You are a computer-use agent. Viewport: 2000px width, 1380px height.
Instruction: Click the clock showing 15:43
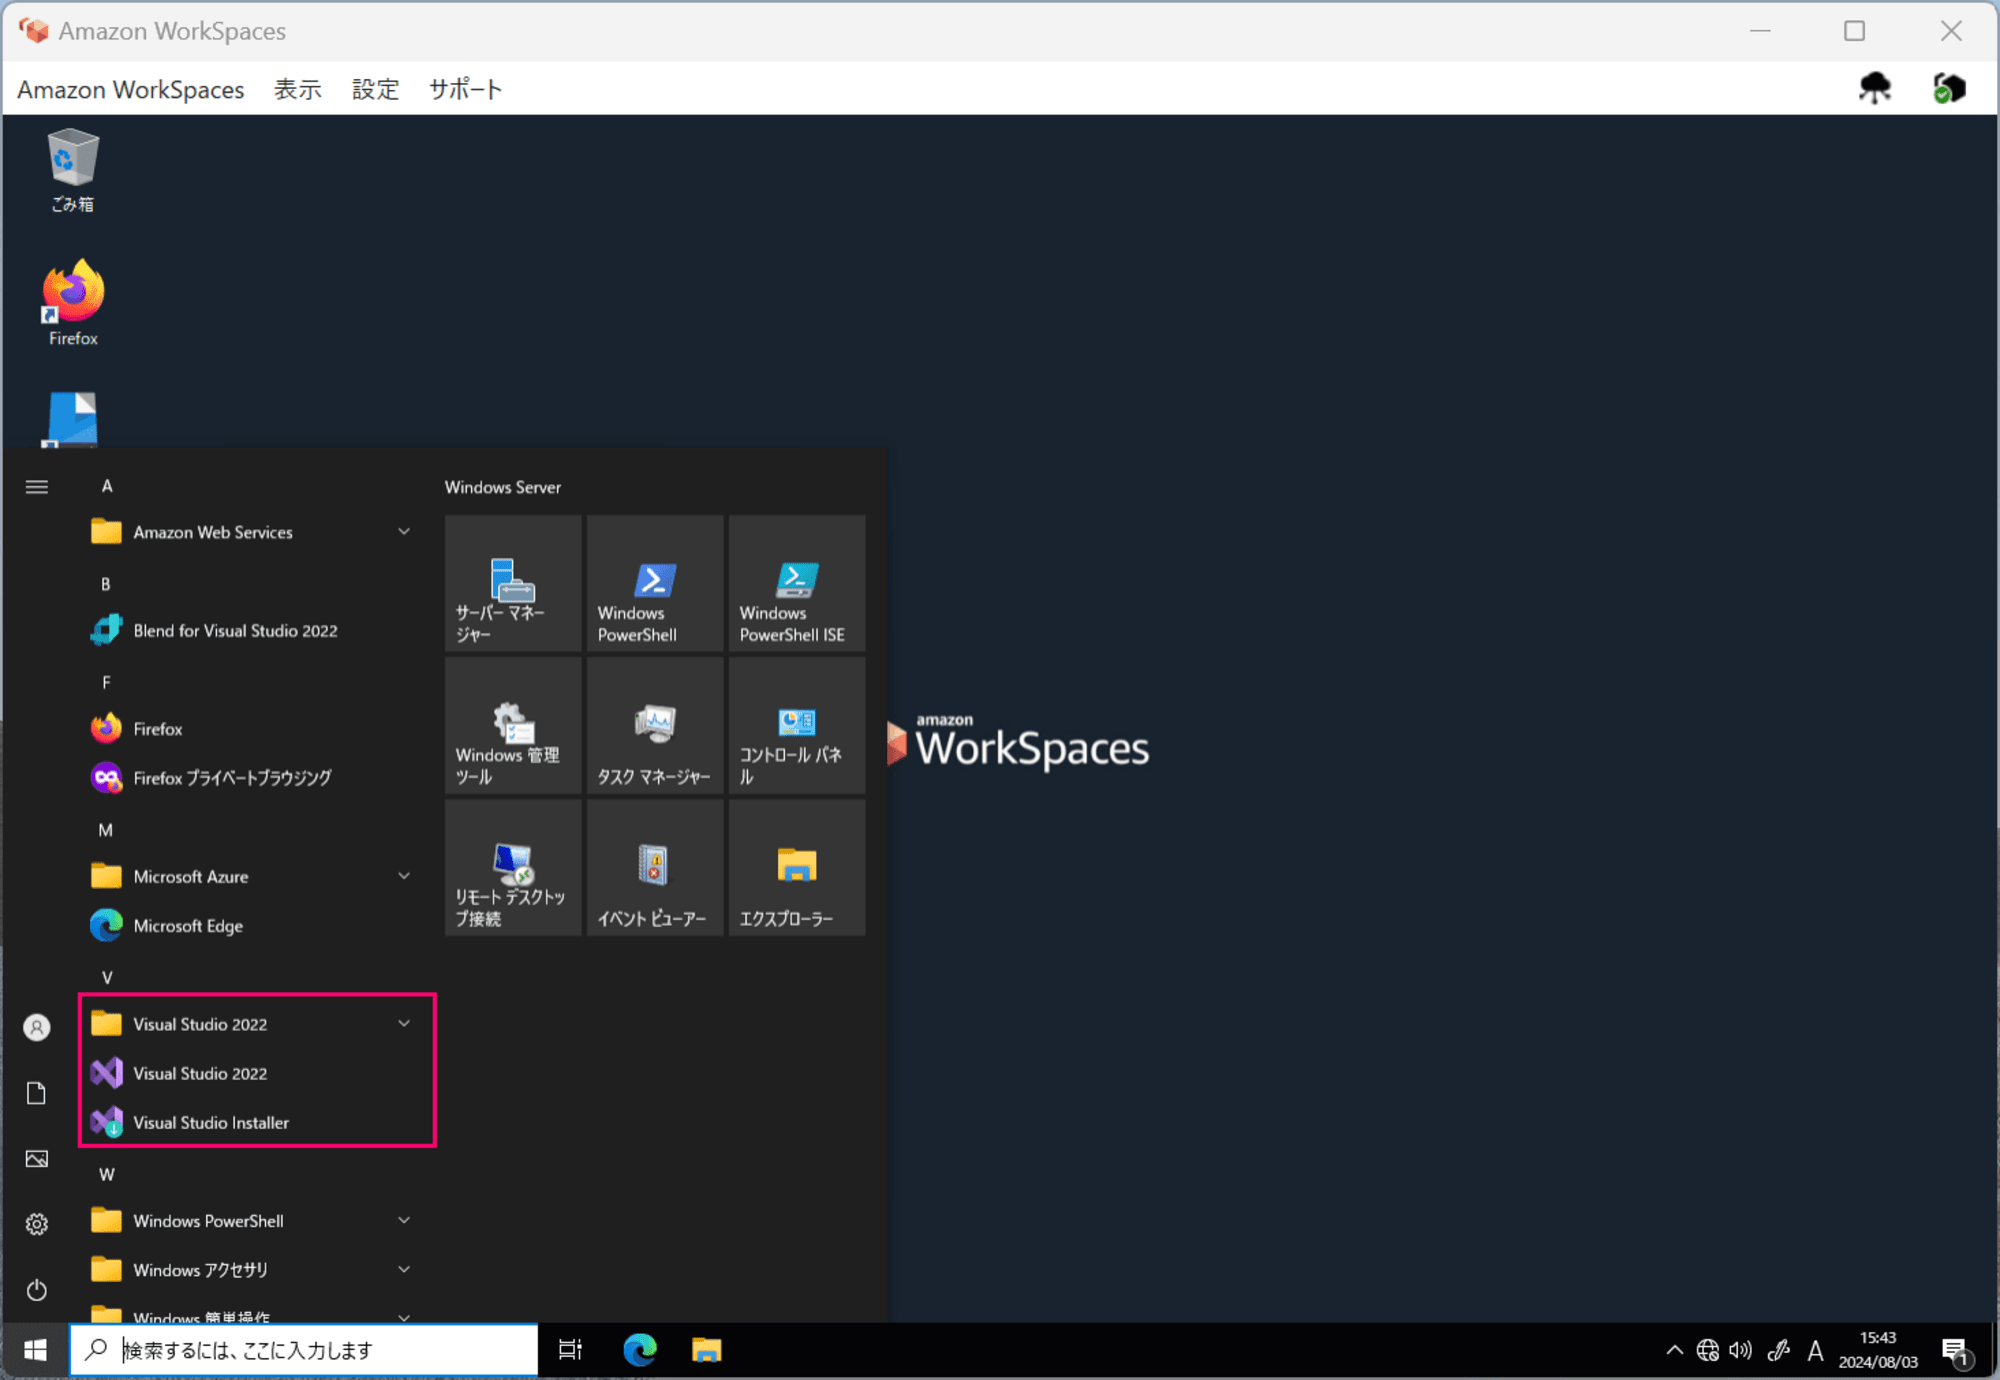click(x=1878, y=1338)
